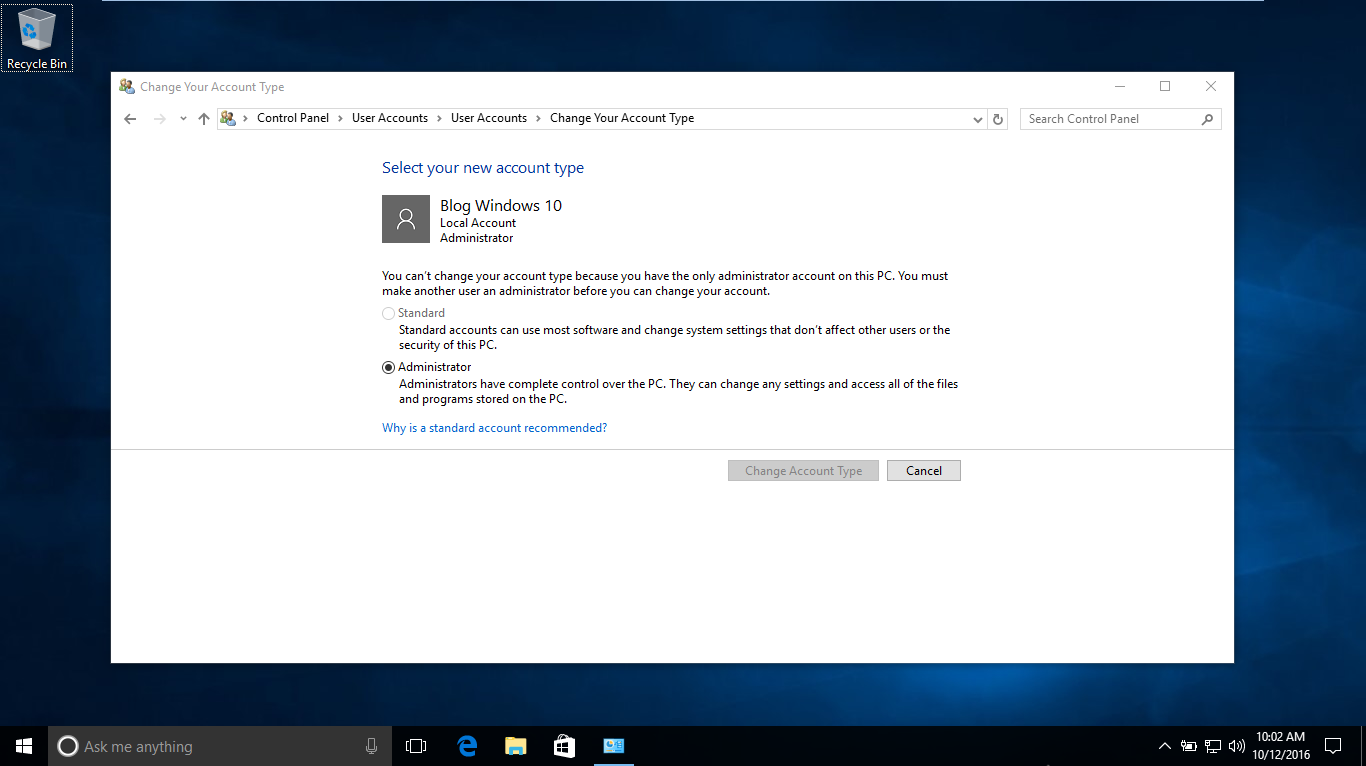Click Cortana Ask me anything search box
1366x766 pixels.
pyautogui.click(x=222, y=746)
